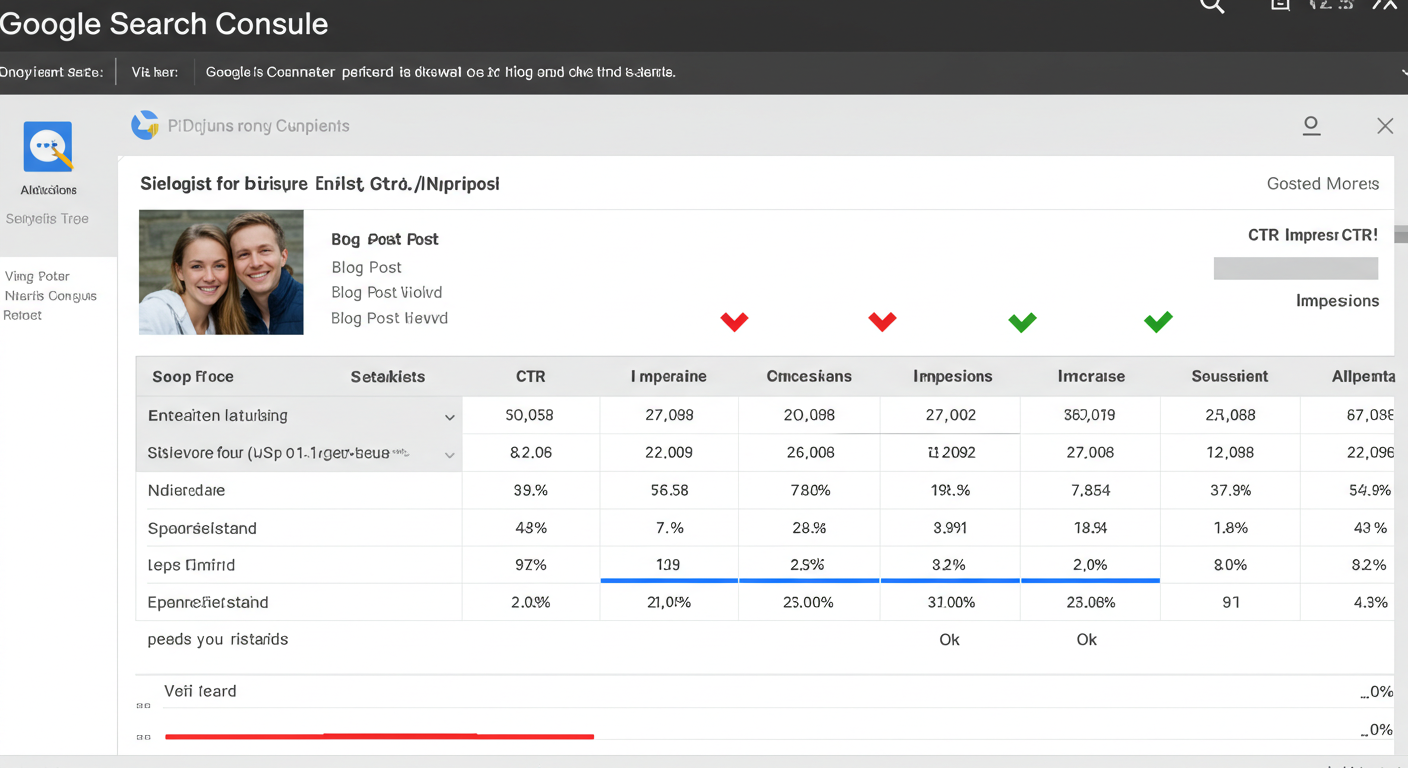Image resolution: width=1408 pixels, height=768 pixels.
Task: Open the Bog Post Post heading
Action: (385, 239)
